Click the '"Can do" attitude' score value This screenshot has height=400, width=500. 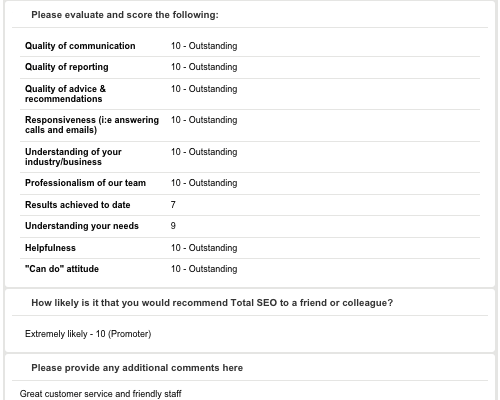point(204,269)
